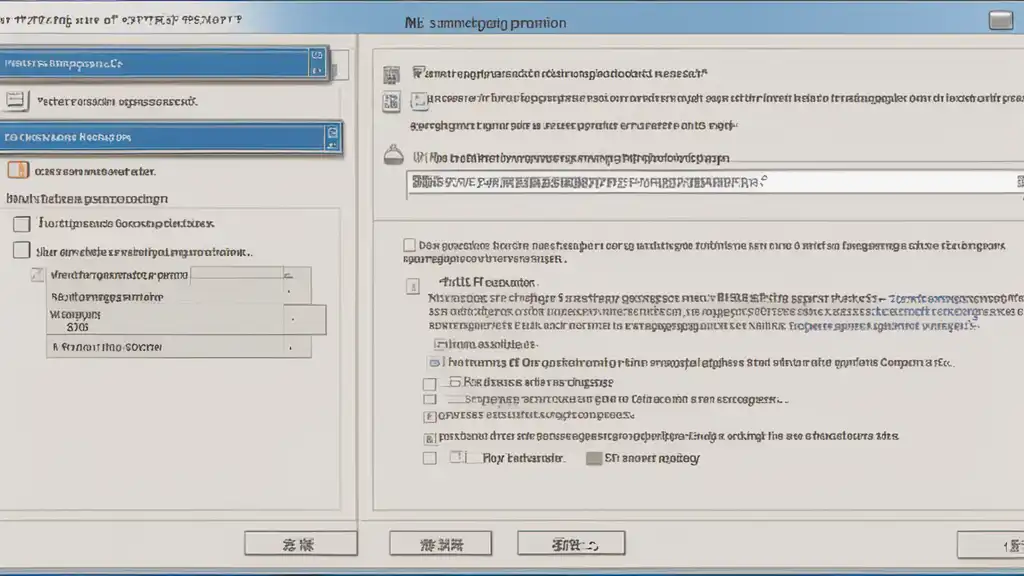
Task: Click the bottom button below the left panel
Action: [300, 543]
